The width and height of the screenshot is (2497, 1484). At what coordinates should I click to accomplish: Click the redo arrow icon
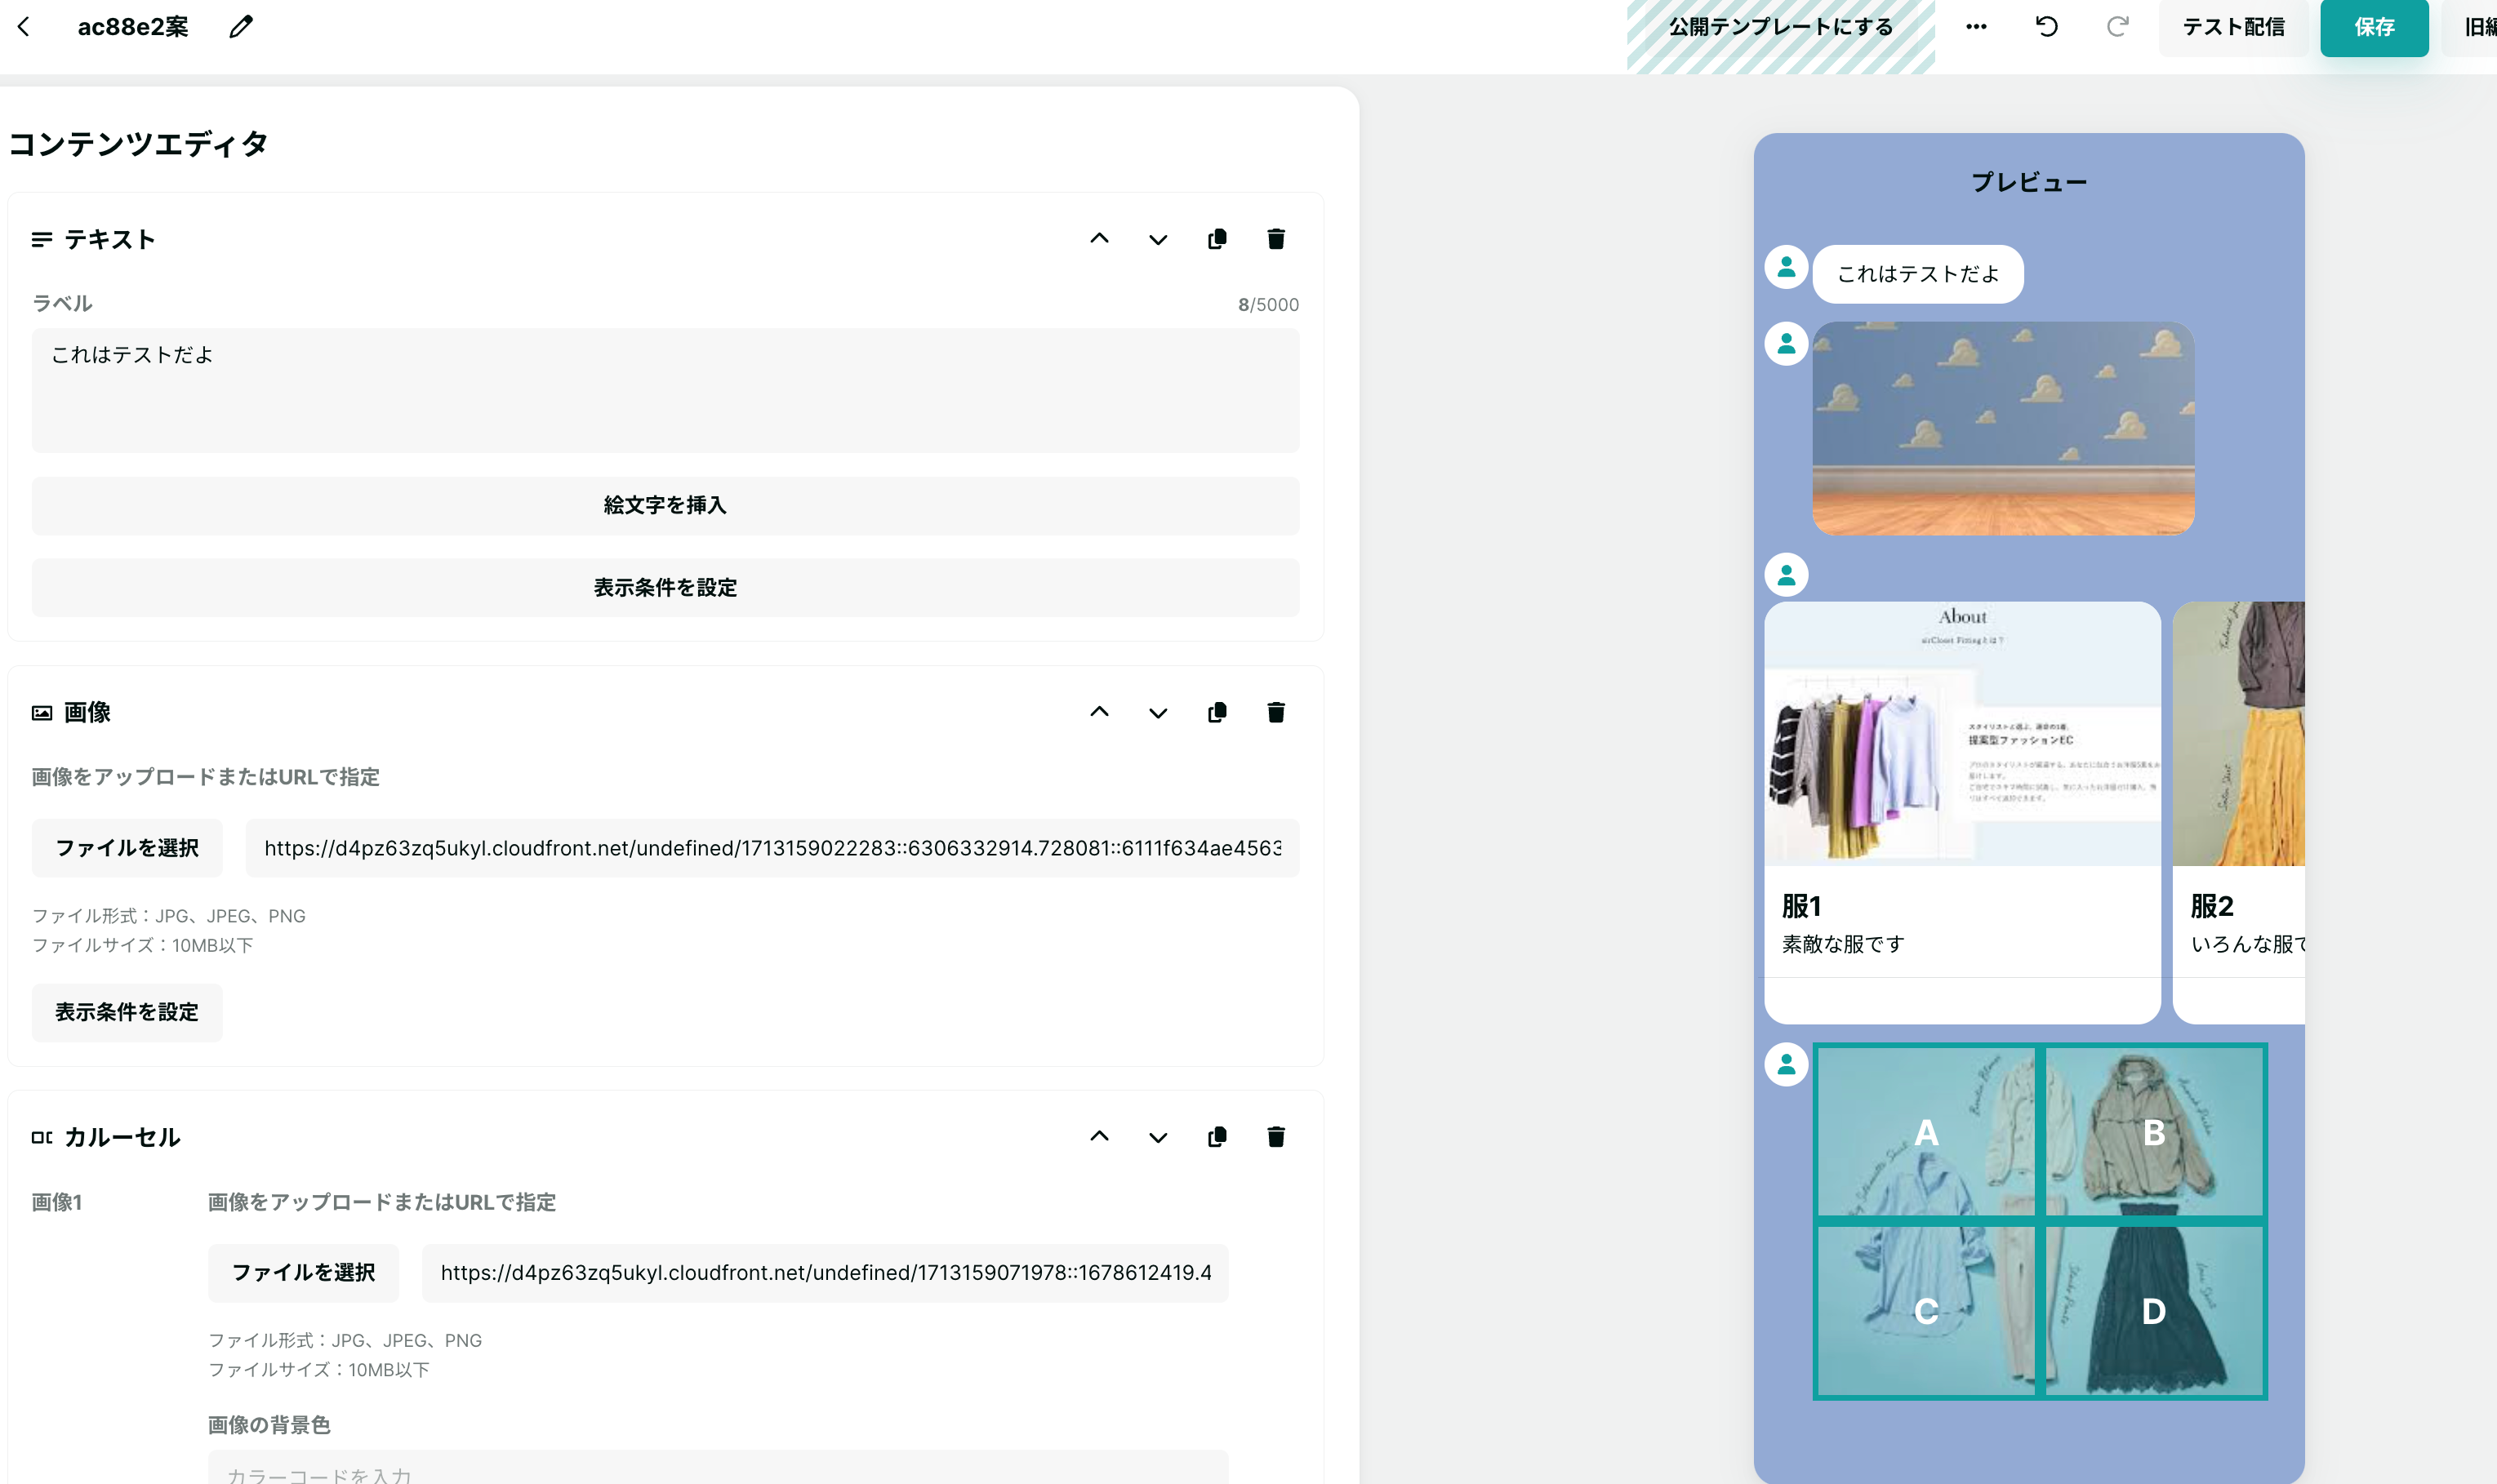coord(2117,27)
